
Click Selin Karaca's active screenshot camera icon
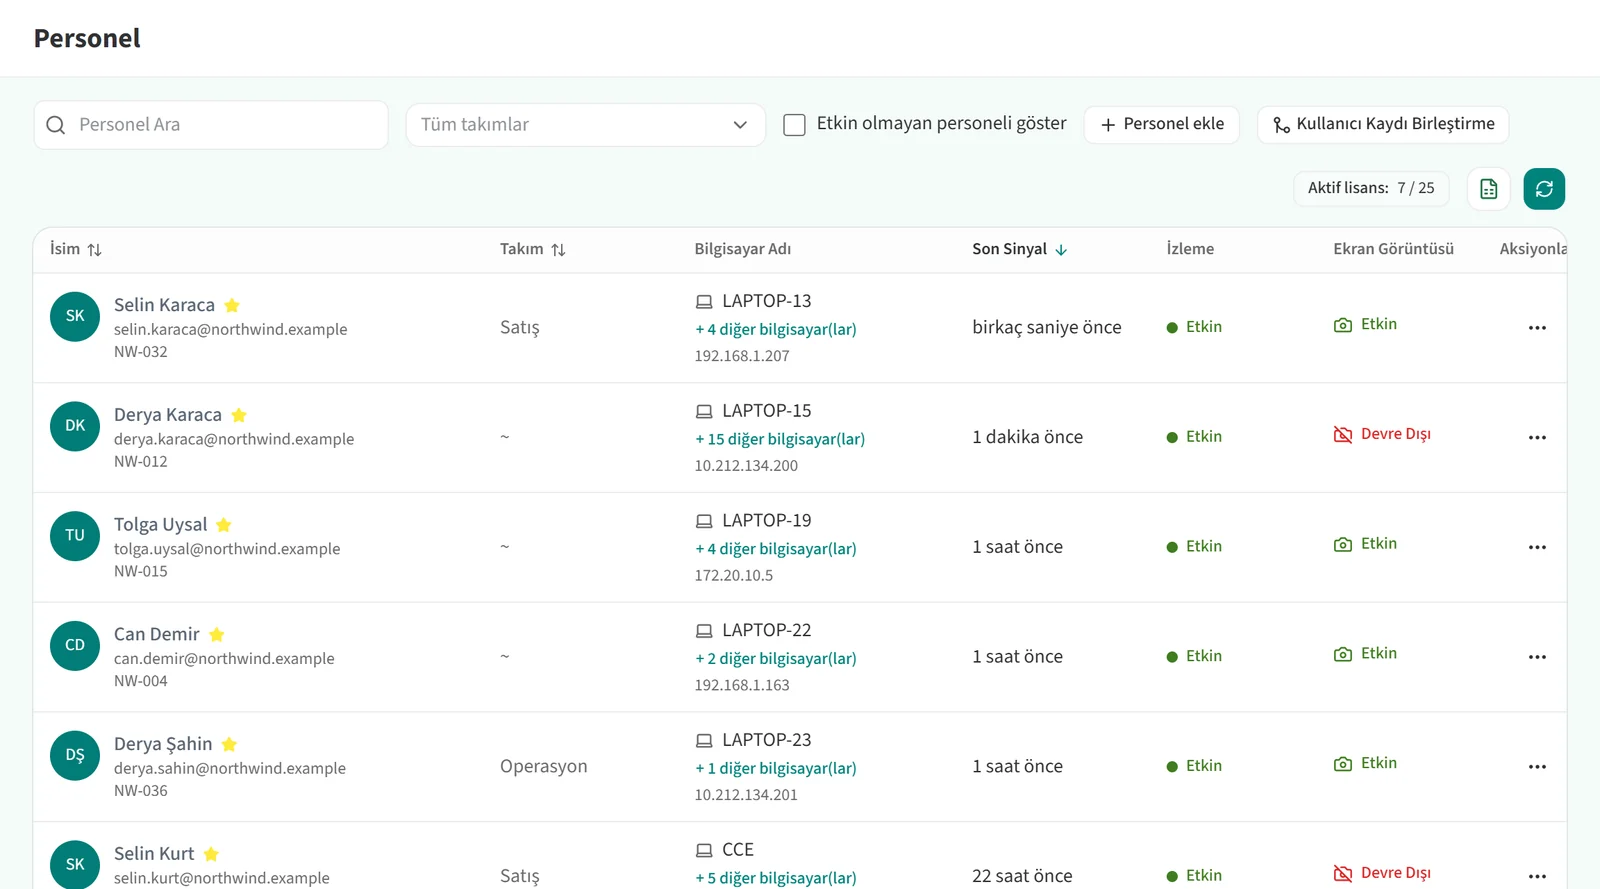[x=1343, y=325]
